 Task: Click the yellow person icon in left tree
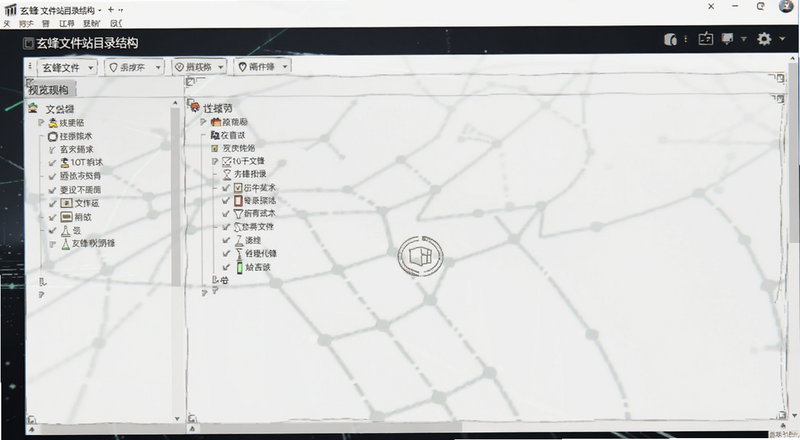[x=53, y=123]
